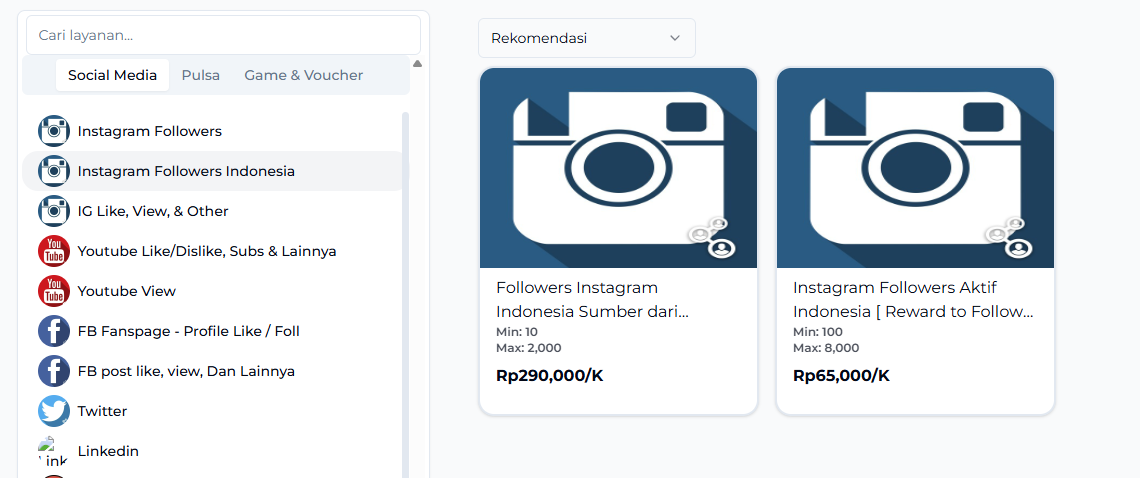Click the FB post like Facebook icon
The image size is (1140, 478).
[x=54, y=371]
